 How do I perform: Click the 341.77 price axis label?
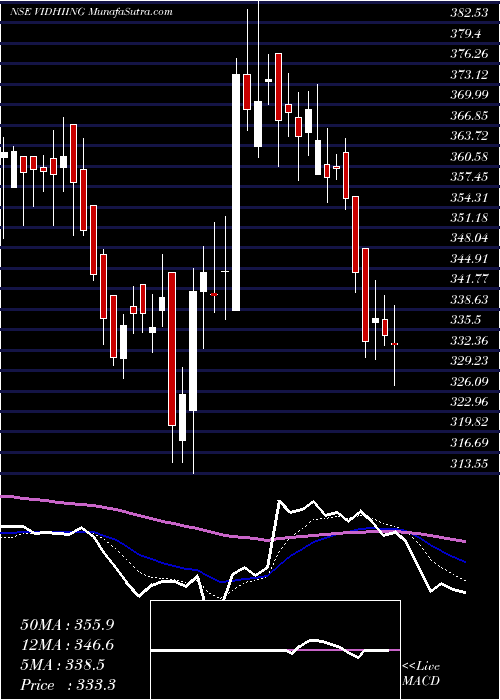coord(469,279)
